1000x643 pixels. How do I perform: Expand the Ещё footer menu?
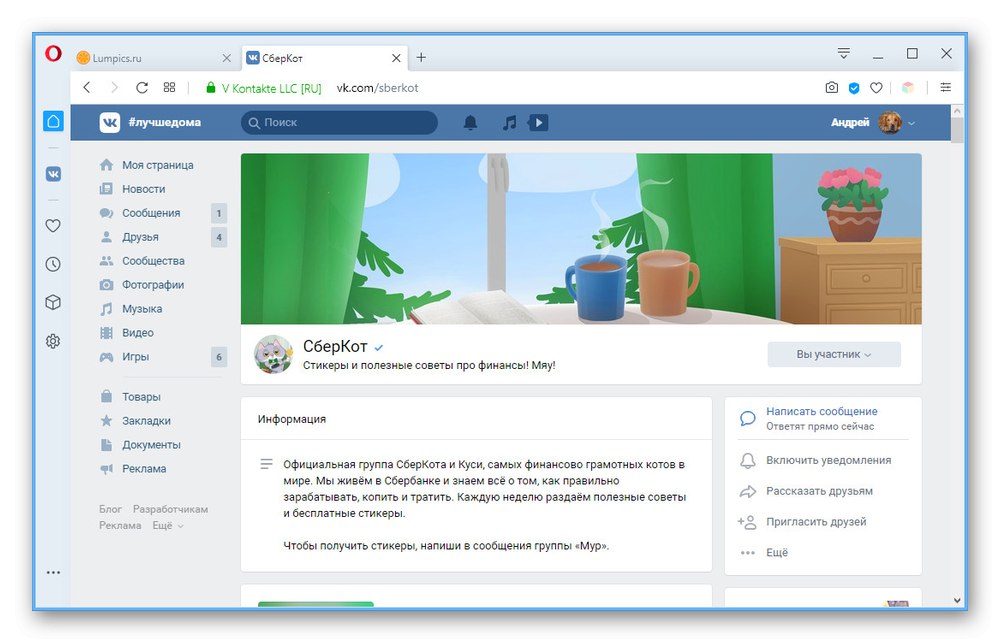click(x=168, y=526)
